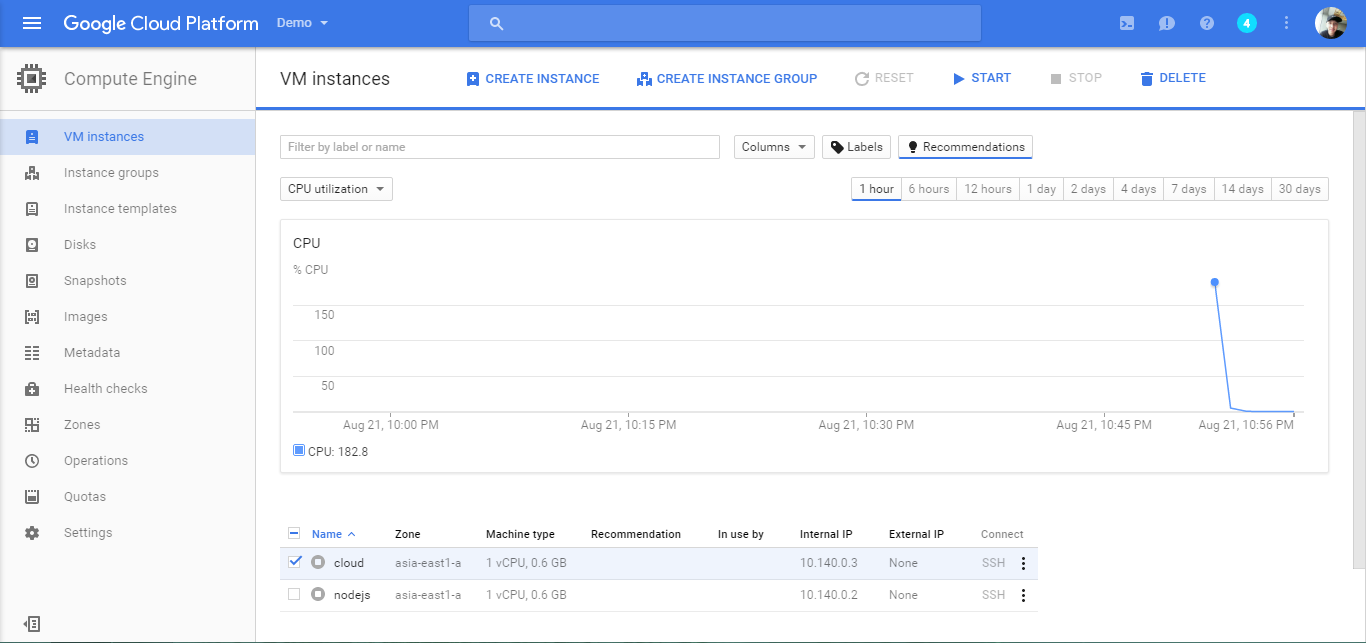Uncheck the cloud instance checkbox
Viewport: 1366px width, 643px height.
point(294,562)
